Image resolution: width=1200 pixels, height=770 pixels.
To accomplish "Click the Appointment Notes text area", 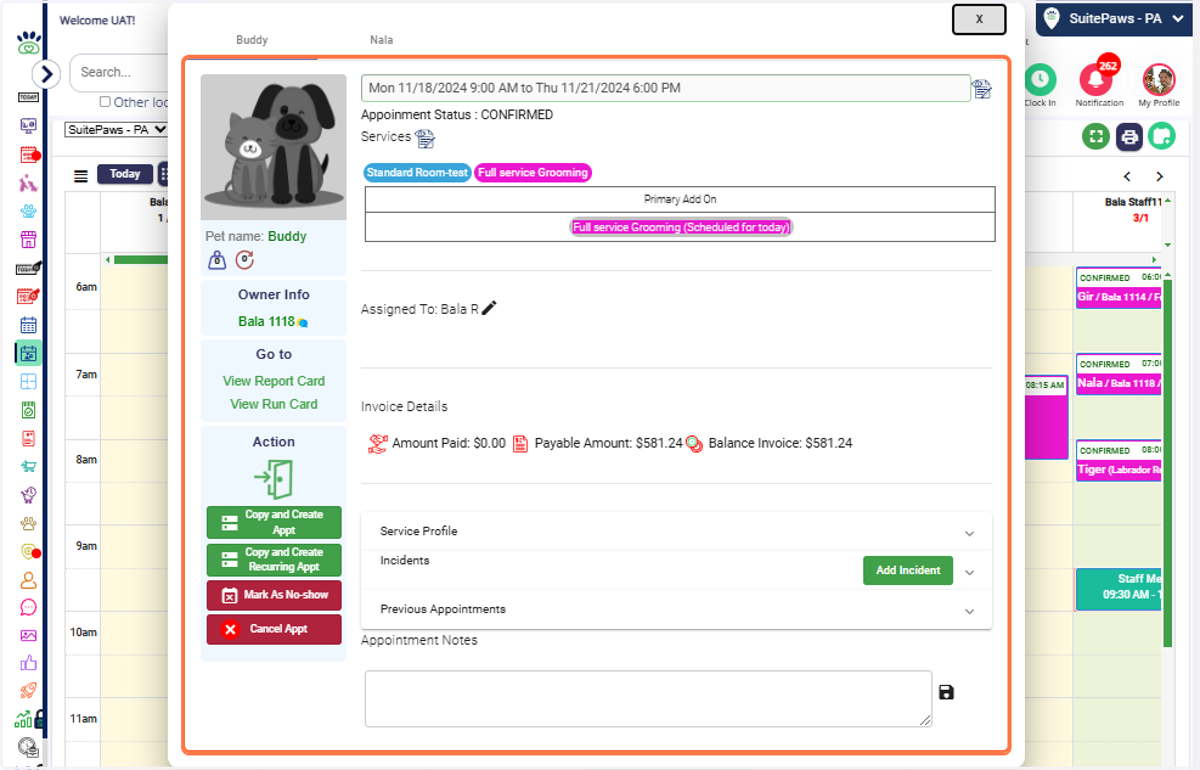I will pyautogui.click(x=648, y=698).
